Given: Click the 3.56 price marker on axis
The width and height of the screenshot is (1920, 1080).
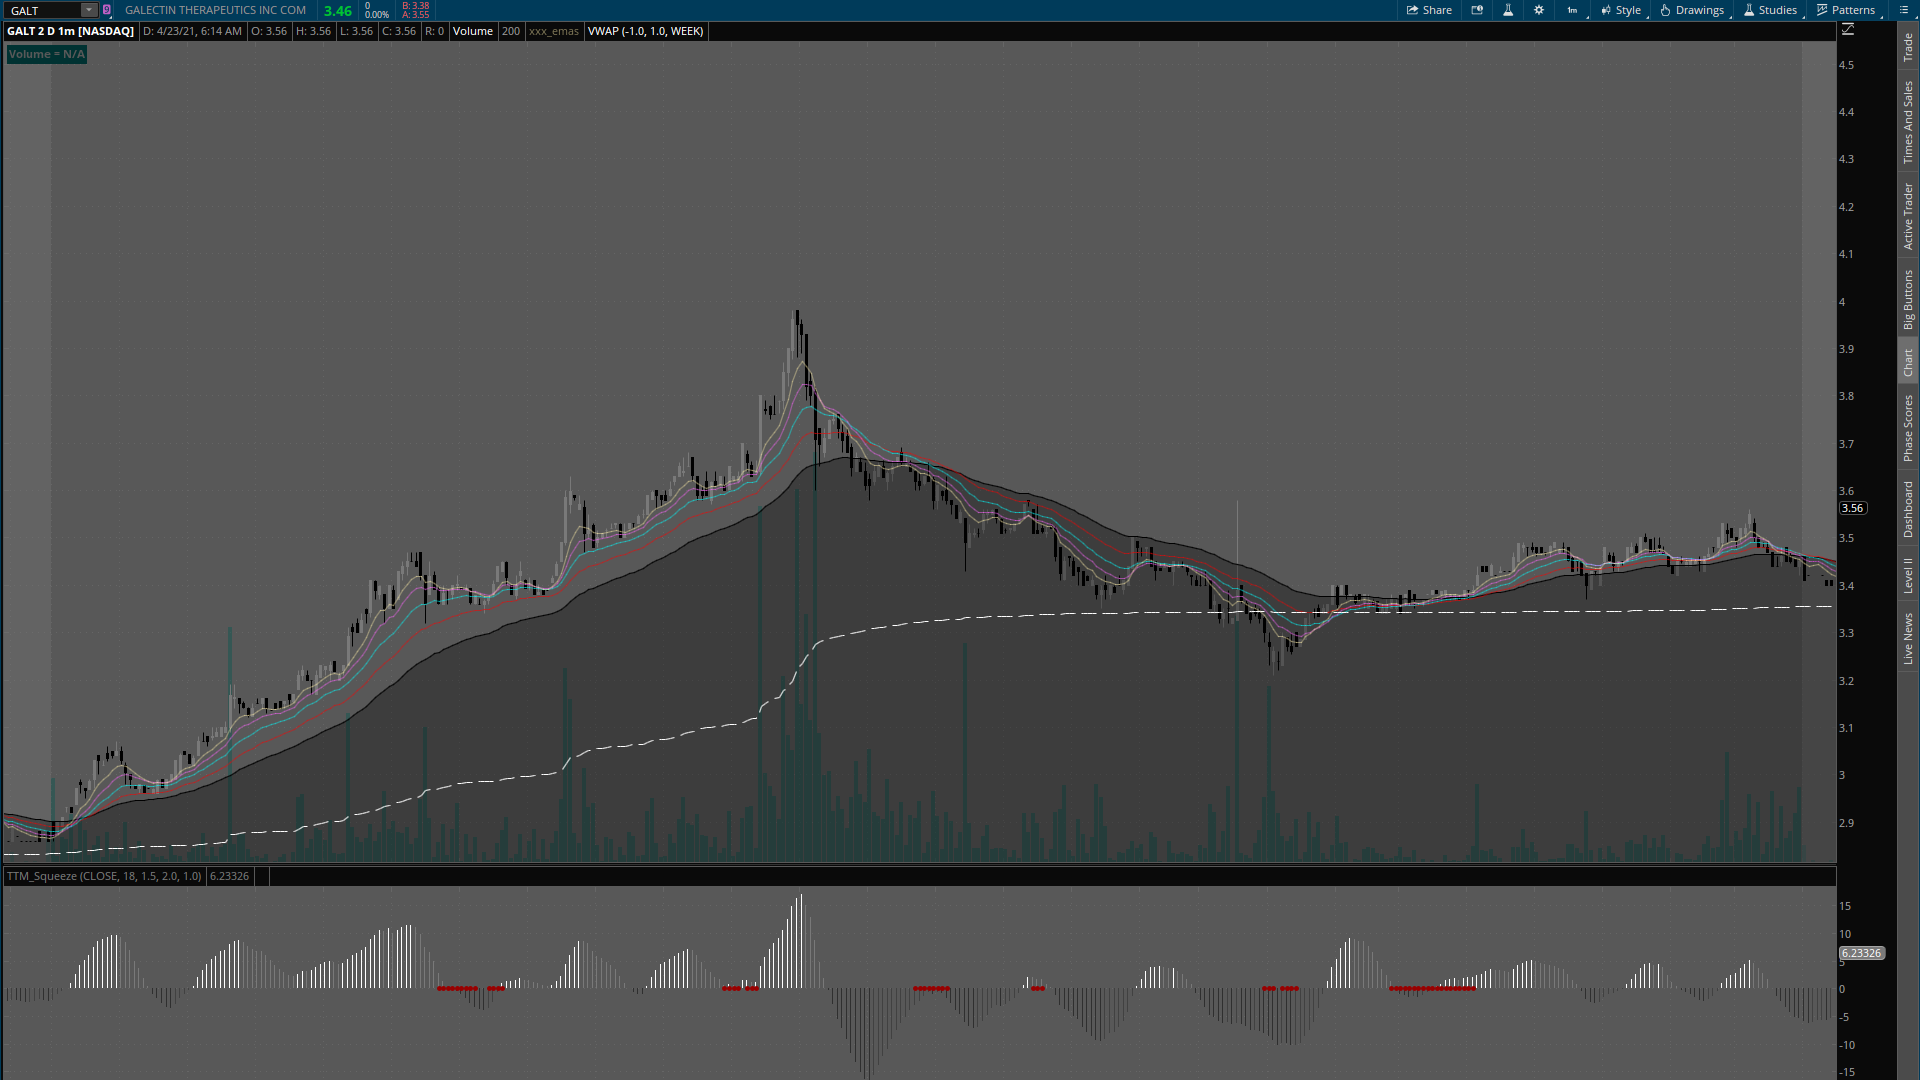Looking at the screenshot, I should tap(1852, 508).
